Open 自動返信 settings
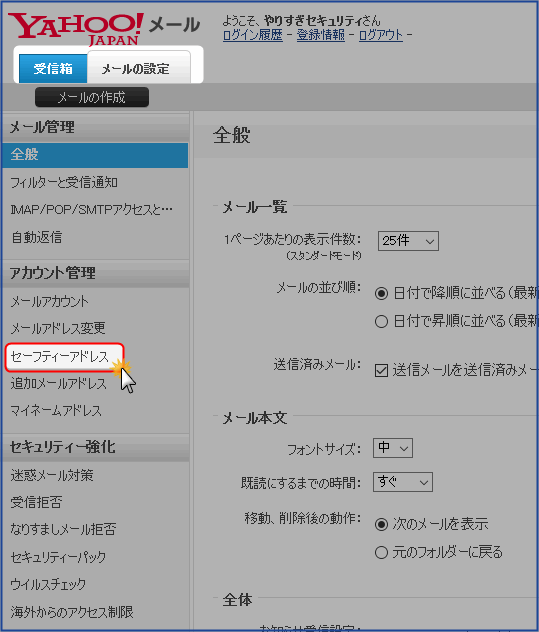Viewport: 539px width, 632px height. click(37, 237)
